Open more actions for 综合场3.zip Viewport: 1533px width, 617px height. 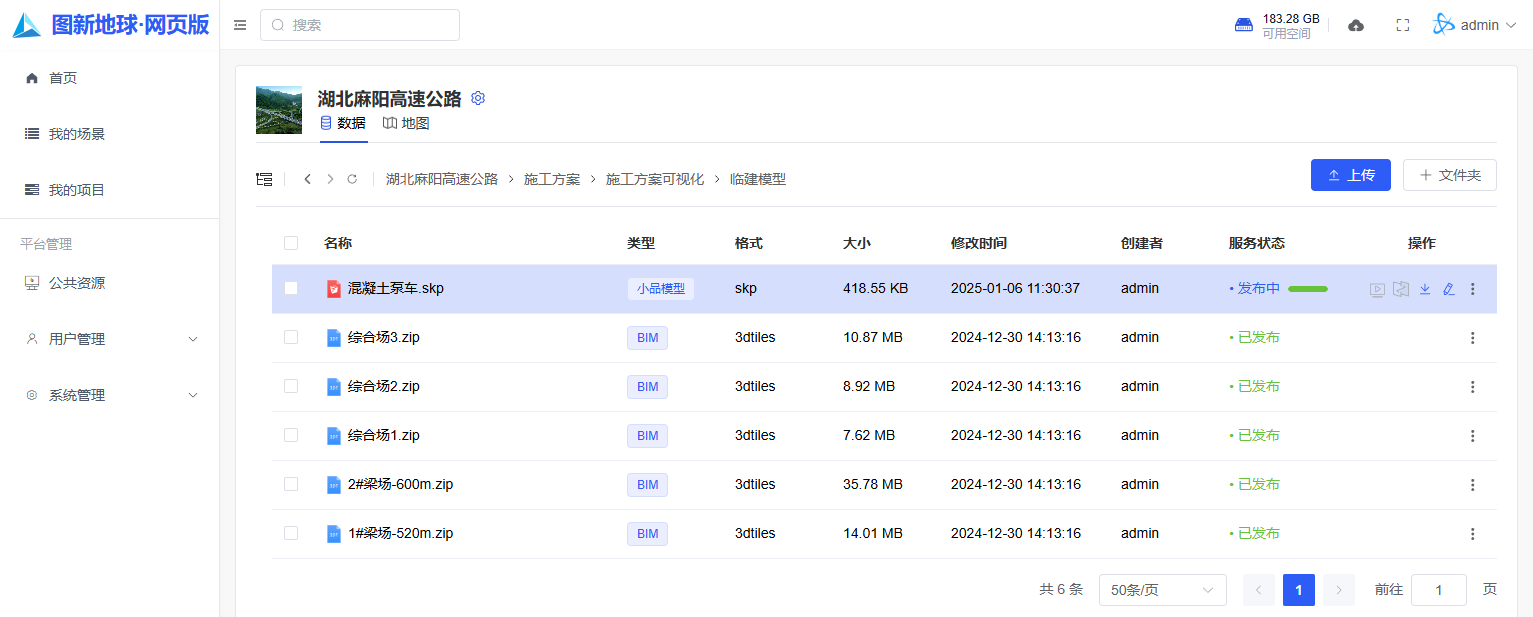tap(1472, 338)
